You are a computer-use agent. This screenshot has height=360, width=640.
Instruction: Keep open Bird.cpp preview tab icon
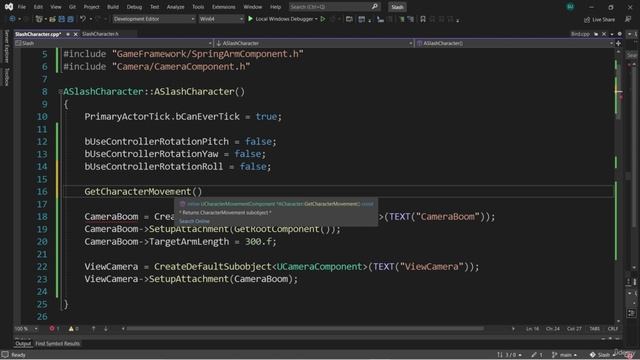596,34
